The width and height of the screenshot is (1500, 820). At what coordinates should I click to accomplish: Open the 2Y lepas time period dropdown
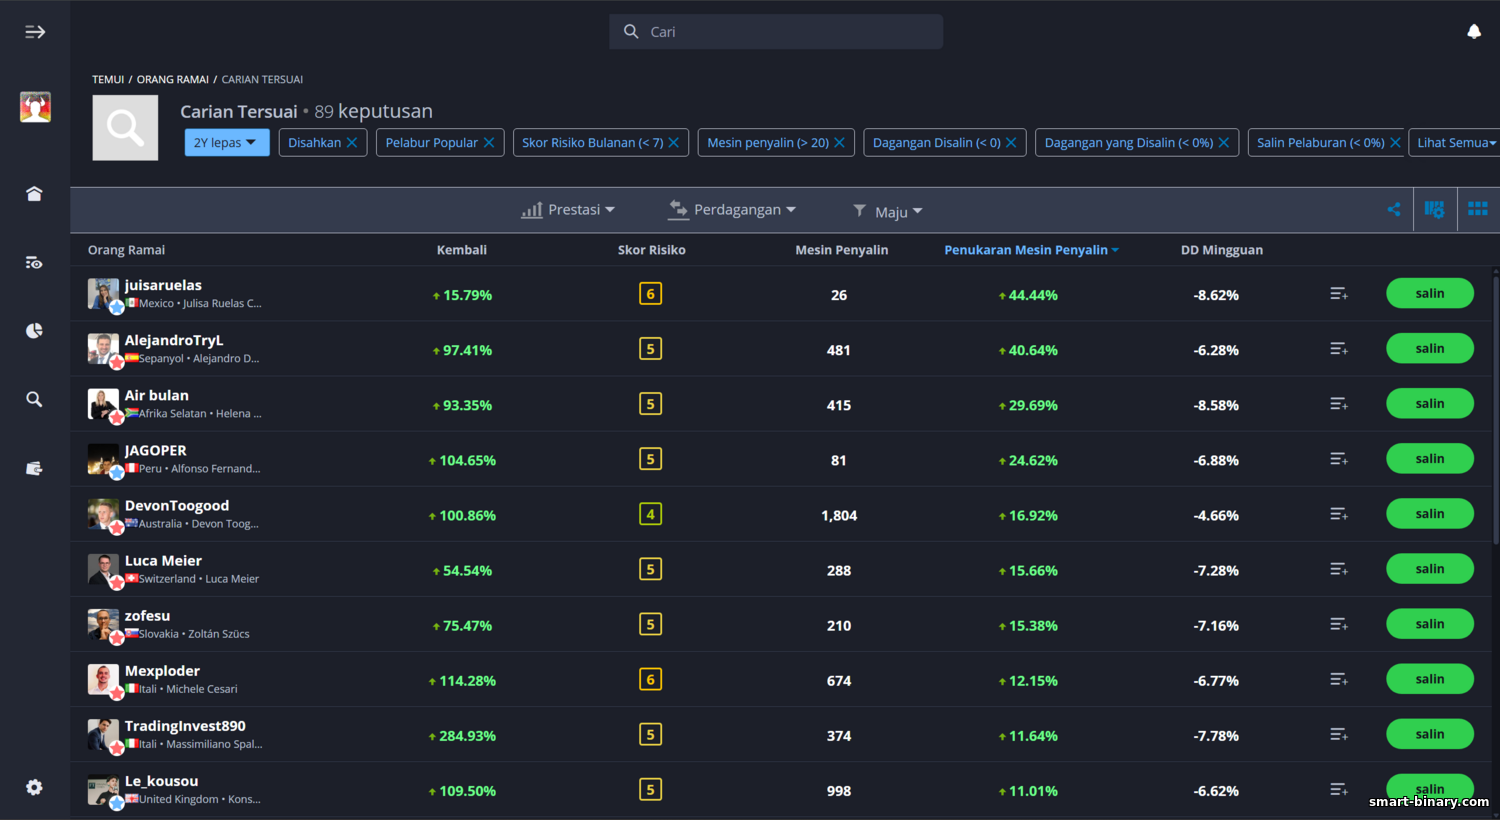coord(226,143)
